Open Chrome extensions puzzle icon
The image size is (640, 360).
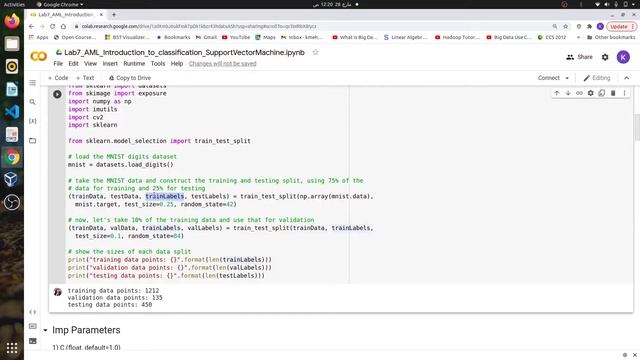point(589,26)
